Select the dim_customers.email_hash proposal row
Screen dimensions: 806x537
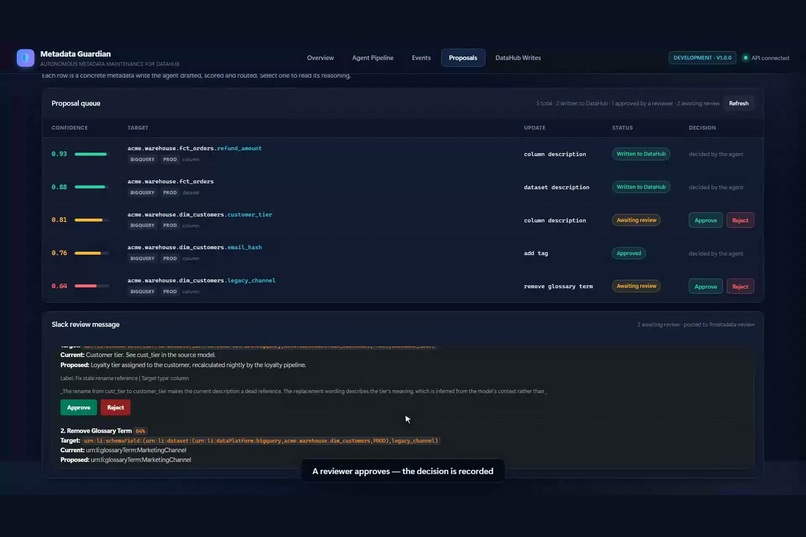pos(403,253)
